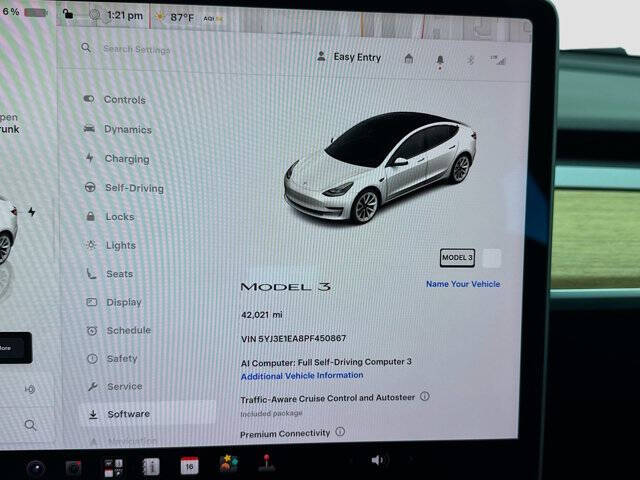This screenshot has width=640, height=480.
Task: Tap the Name Your Vehicle link
Action: coord(463,284)
